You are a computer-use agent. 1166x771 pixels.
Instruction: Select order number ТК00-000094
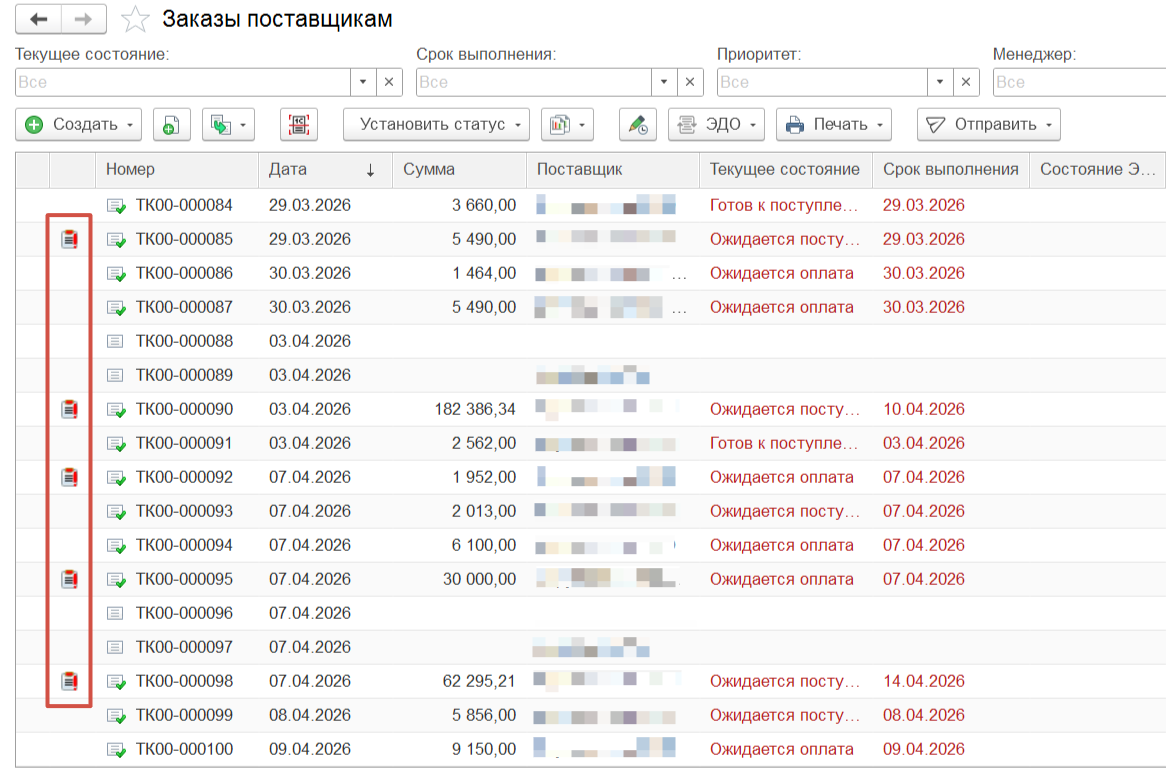pos(184,546)
